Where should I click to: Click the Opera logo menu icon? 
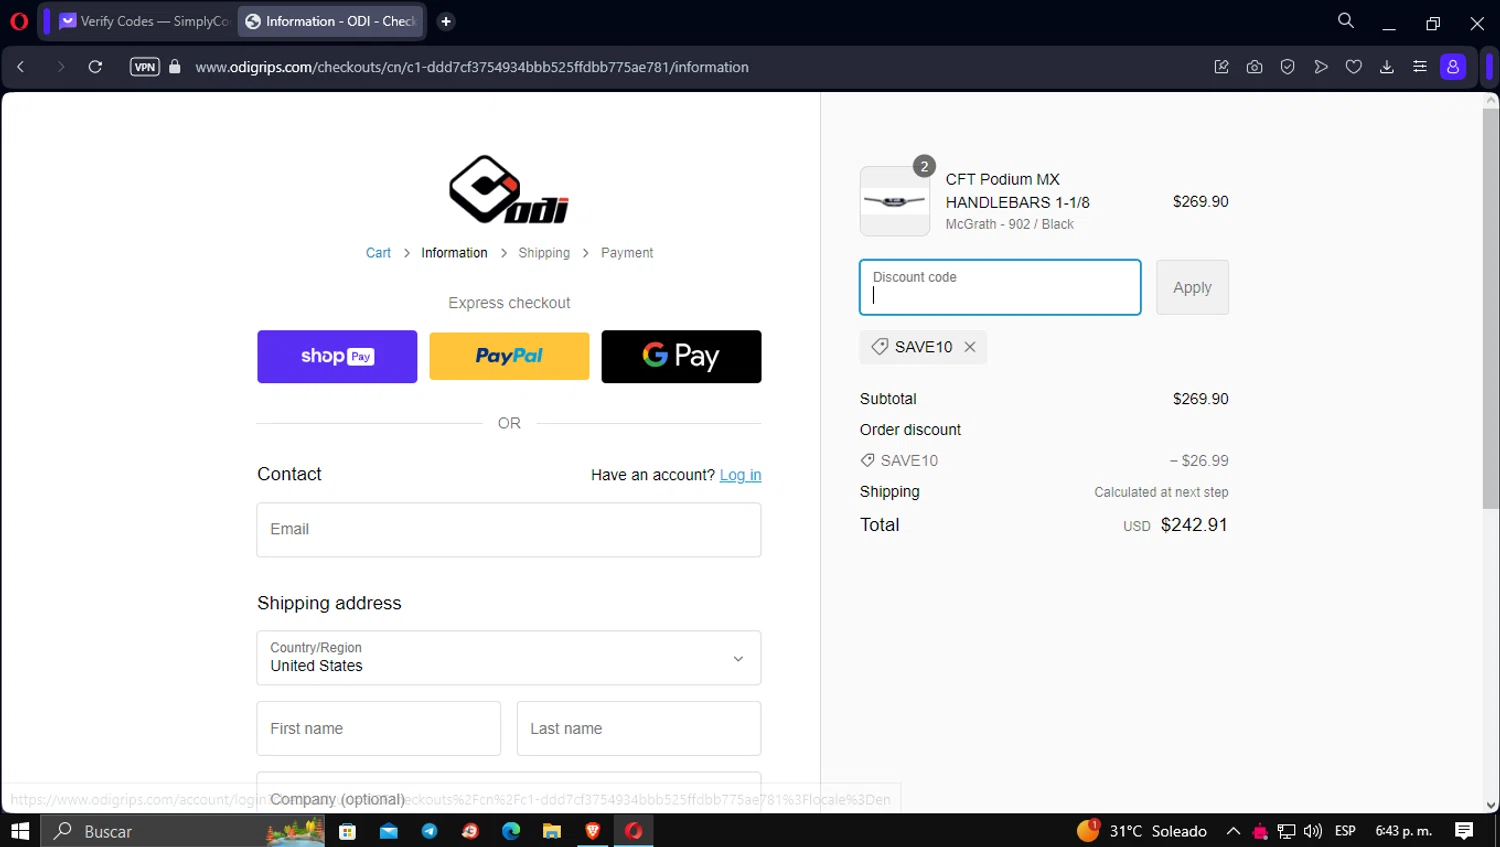pos(19,21)
